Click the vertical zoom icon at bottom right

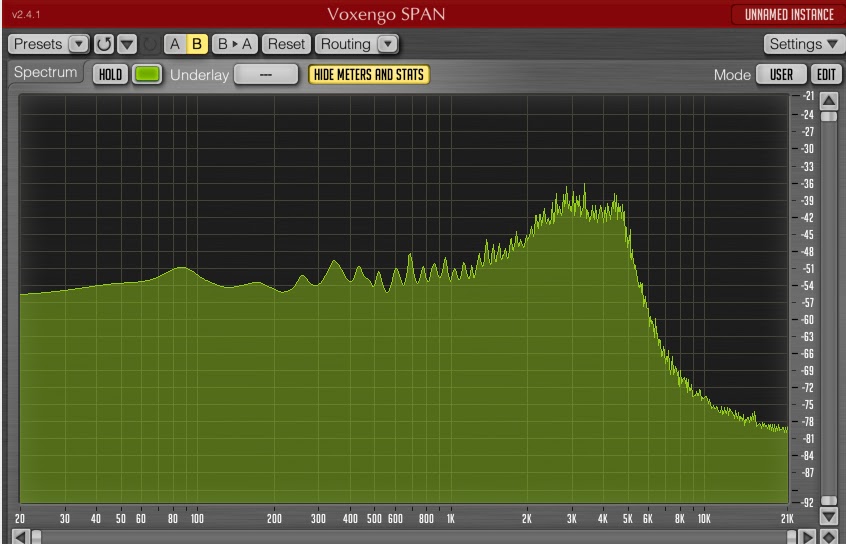pyautogui.click(x=829, y=537)
